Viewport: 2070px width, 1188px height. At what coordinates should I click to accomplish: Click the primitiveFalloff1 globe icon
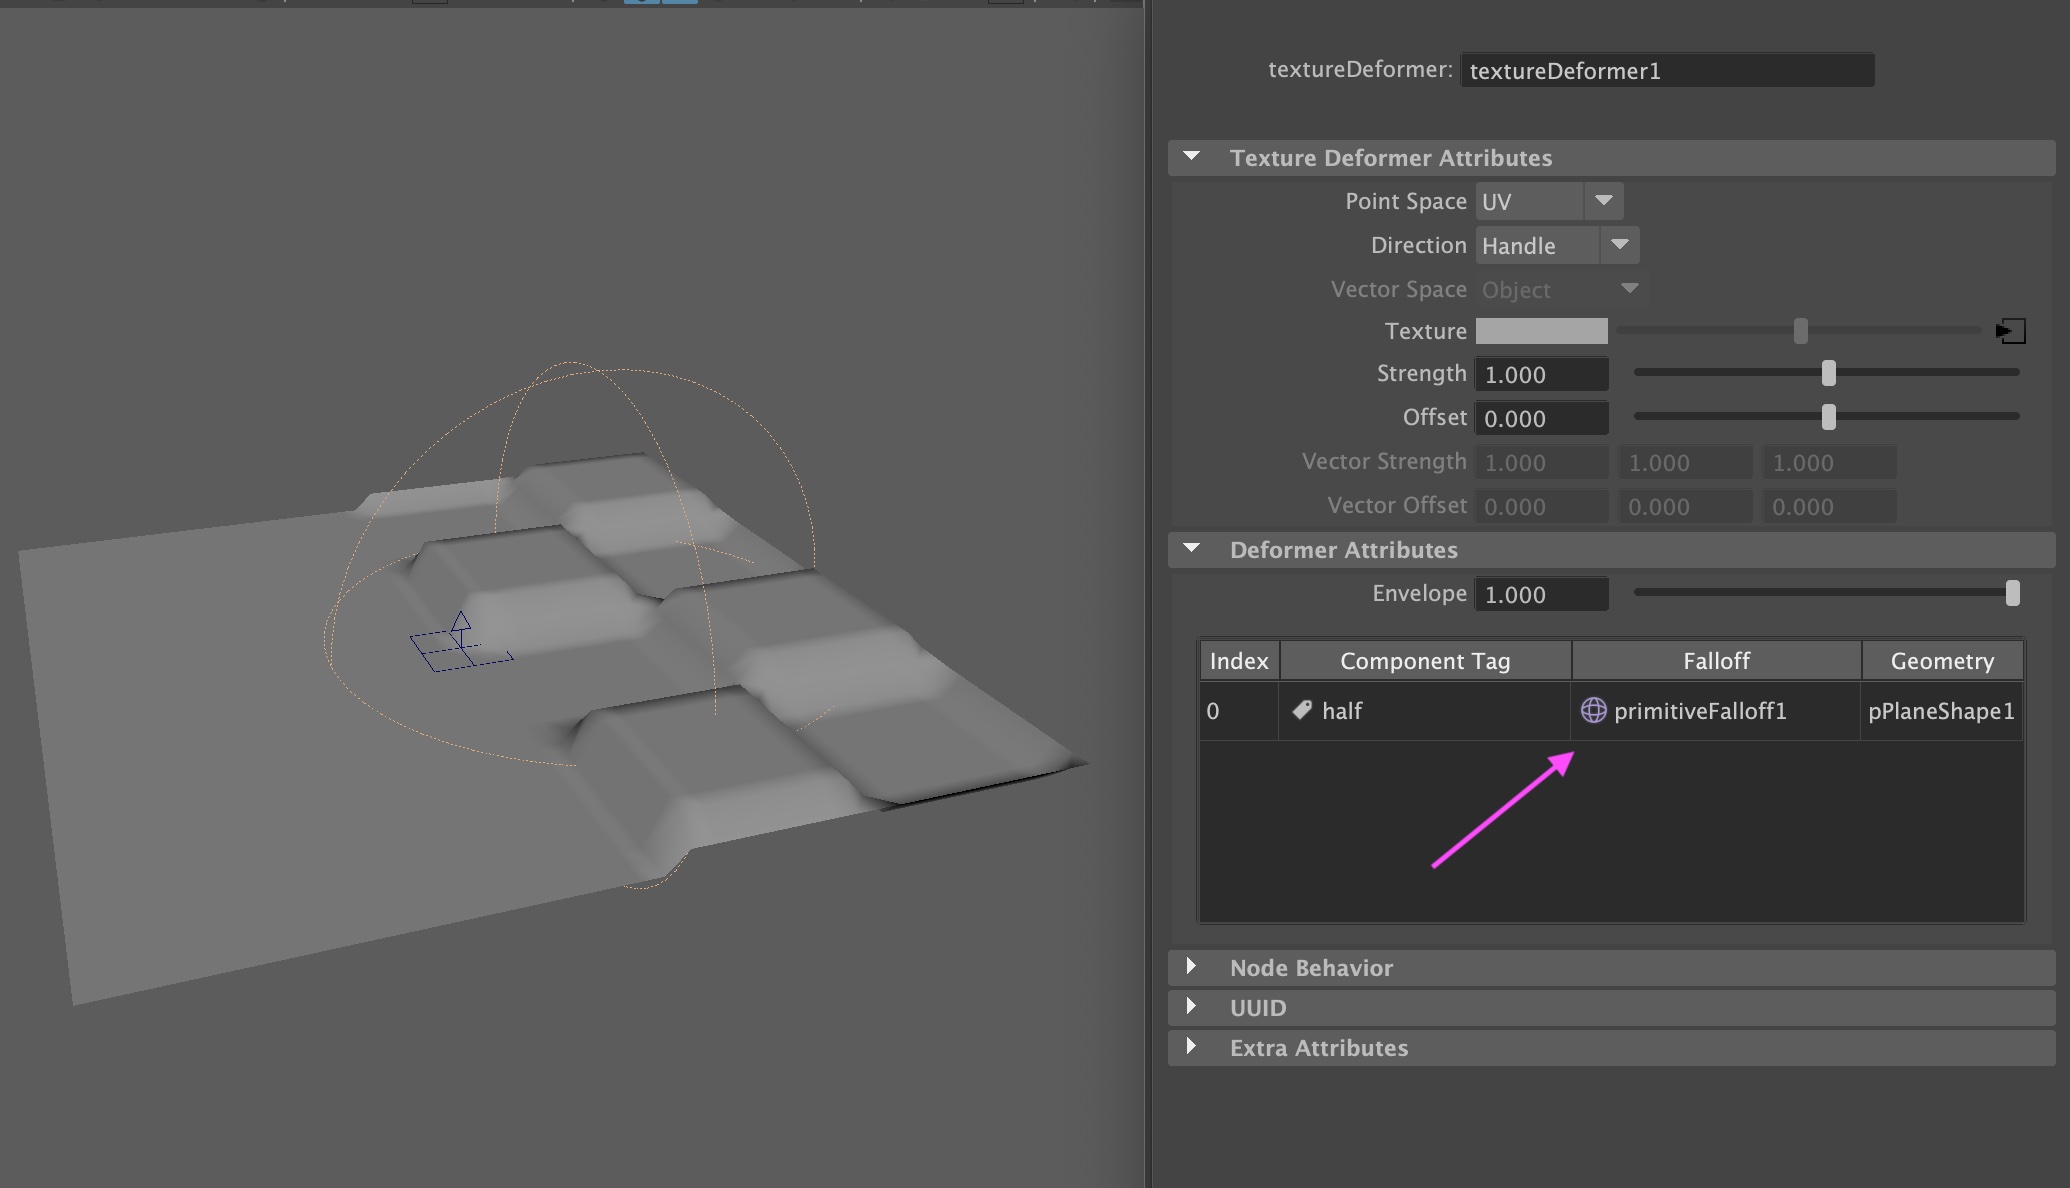pos(1593,710)
